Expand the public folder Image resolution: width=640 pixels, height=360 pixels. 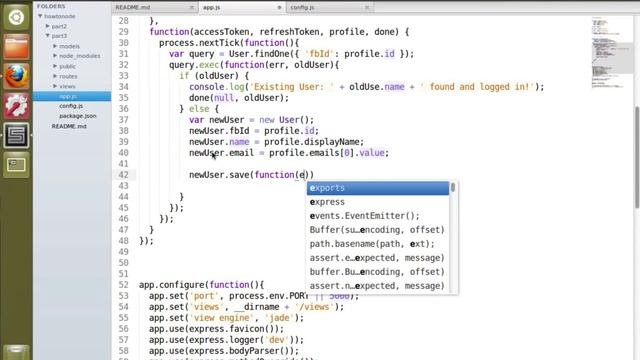tap(55, 66)
